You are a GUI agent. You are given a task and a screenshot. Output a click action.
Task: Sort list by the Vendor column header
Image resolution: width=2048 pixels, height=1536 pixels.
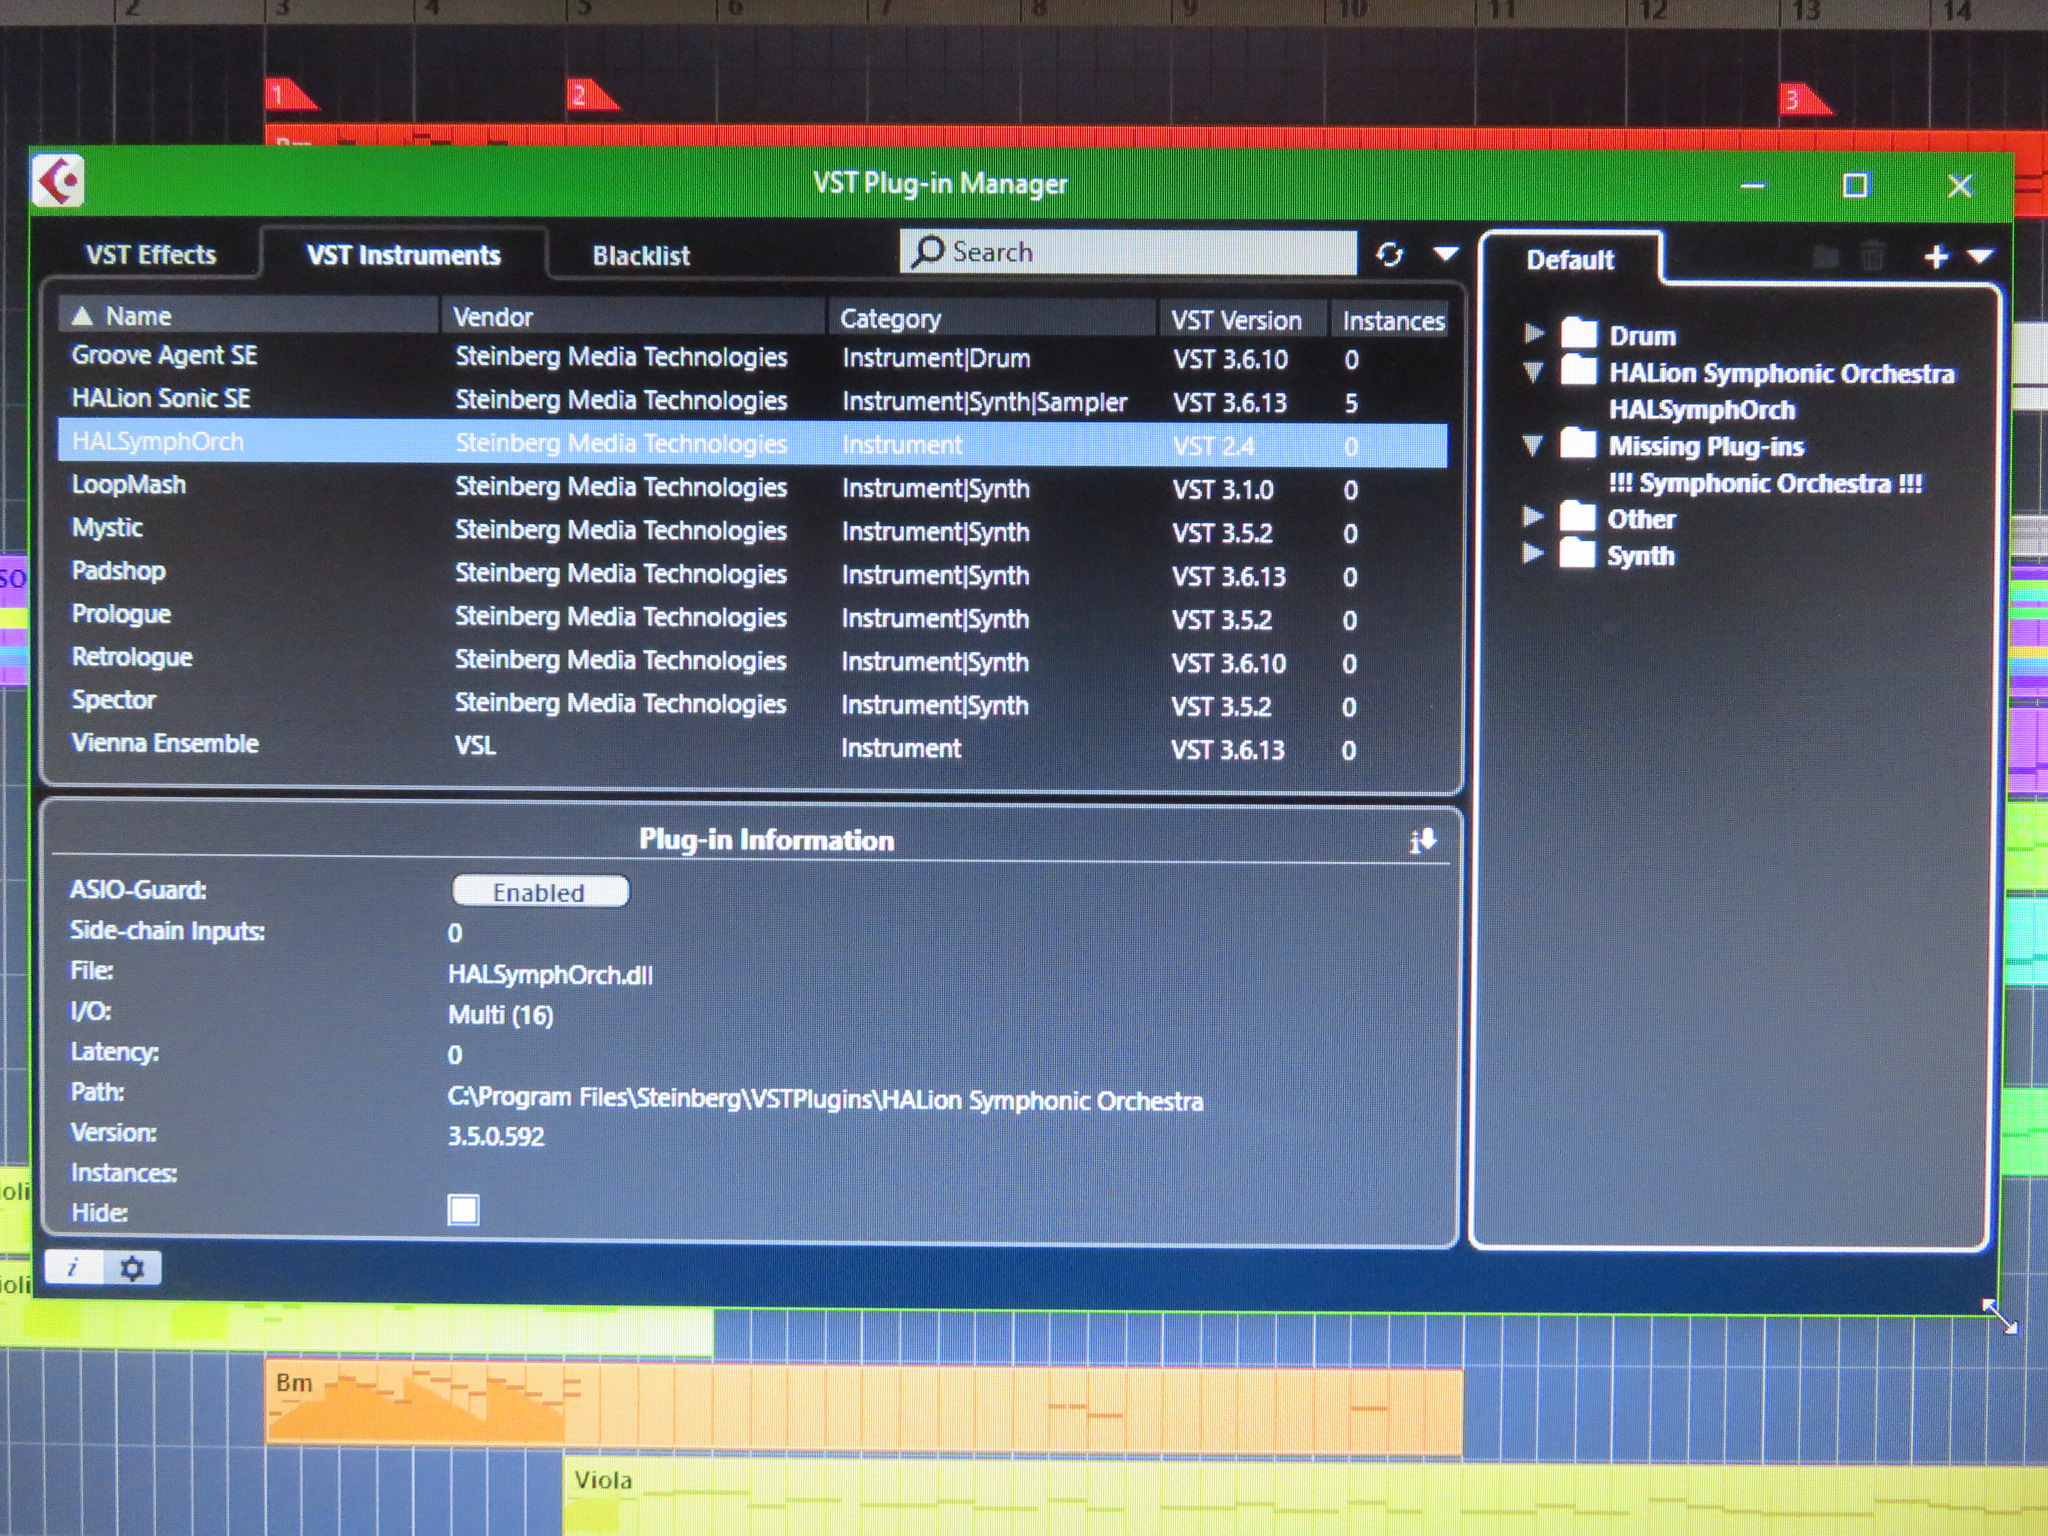pyautogui.click(x=494, y=317)
